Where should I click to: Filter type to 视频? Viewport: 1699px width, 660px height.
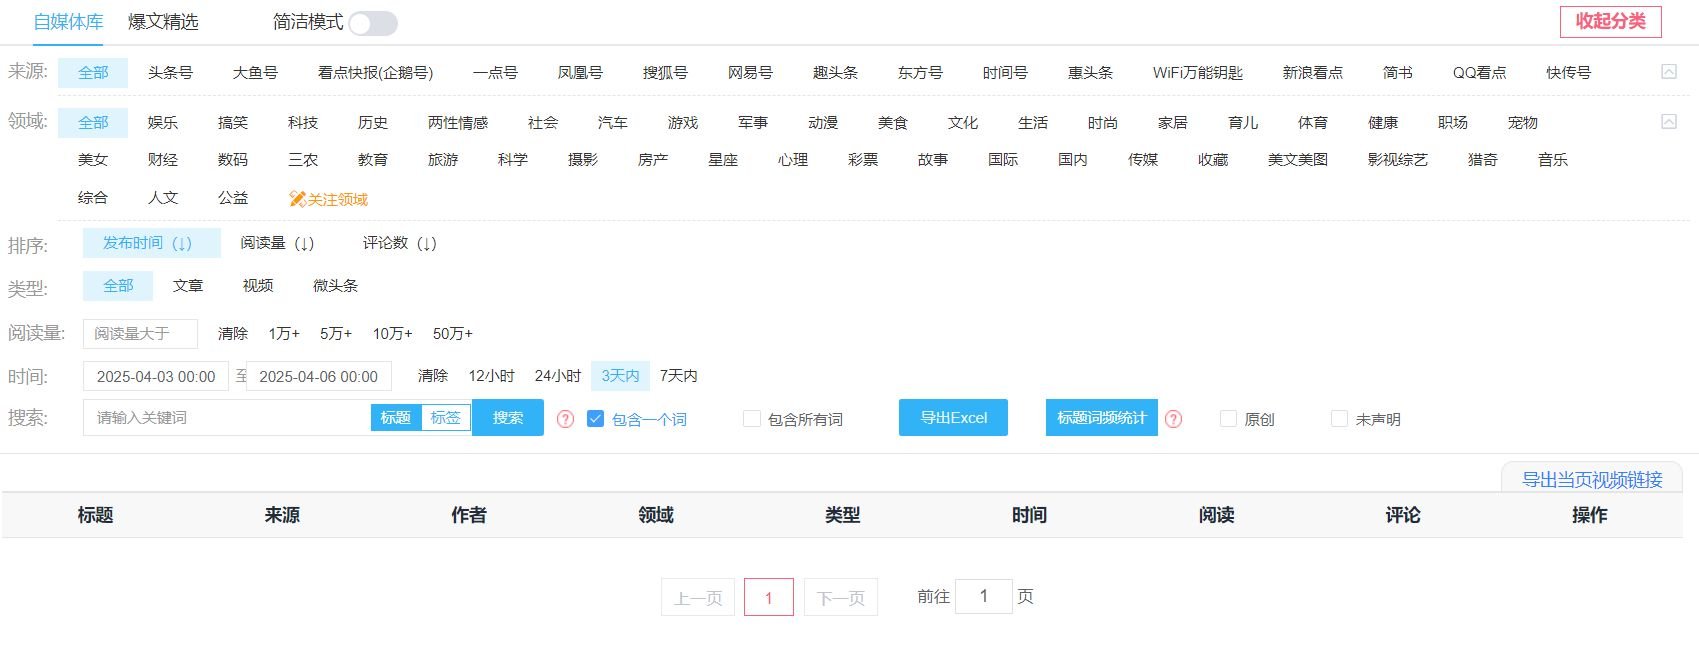click(257, 285)
